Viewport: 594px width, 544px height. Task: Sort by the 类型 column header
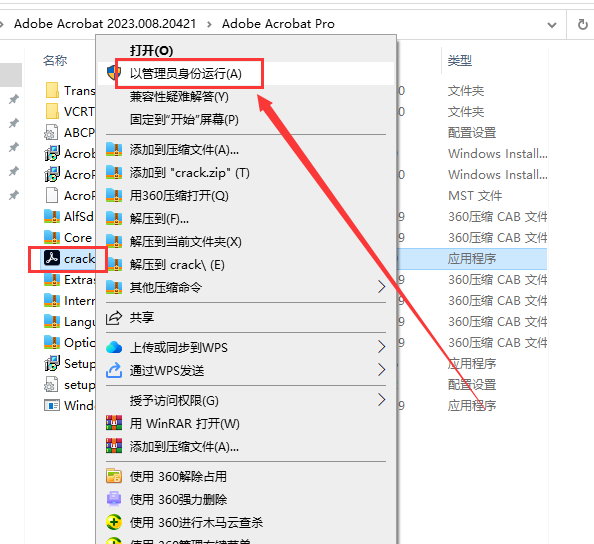tap(460, 61)
